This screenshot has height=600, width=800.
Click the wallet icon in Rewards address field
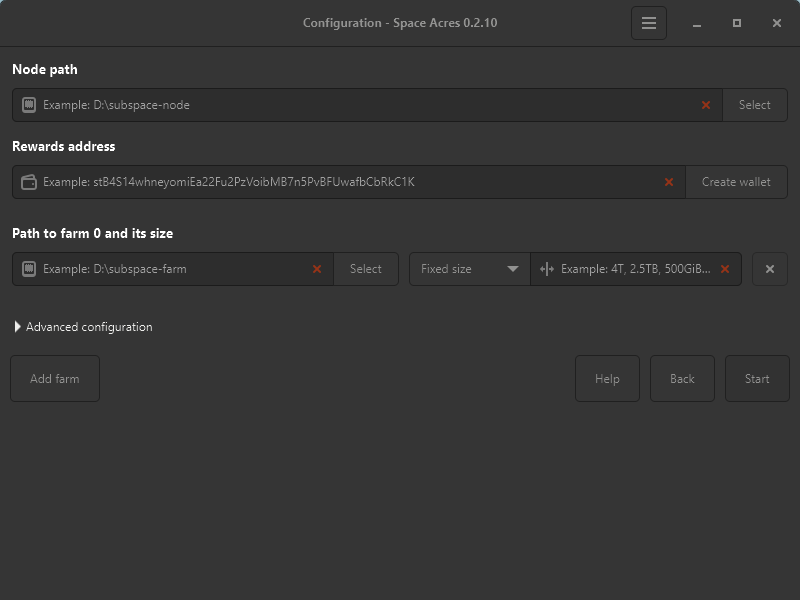pos(29,182)
